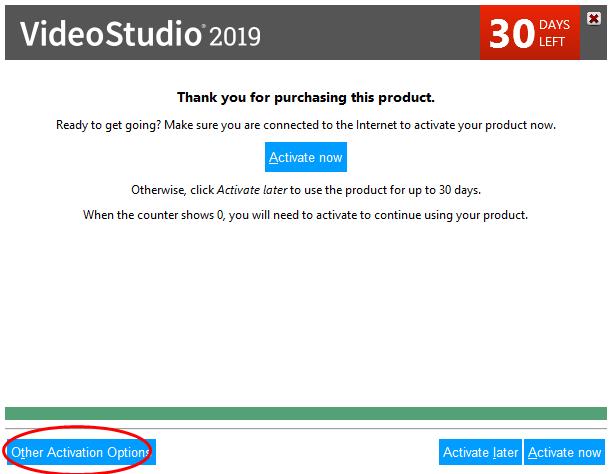612x474 pixels.
Task: Choose the Activate later button
Action: [x=480, y=452]
